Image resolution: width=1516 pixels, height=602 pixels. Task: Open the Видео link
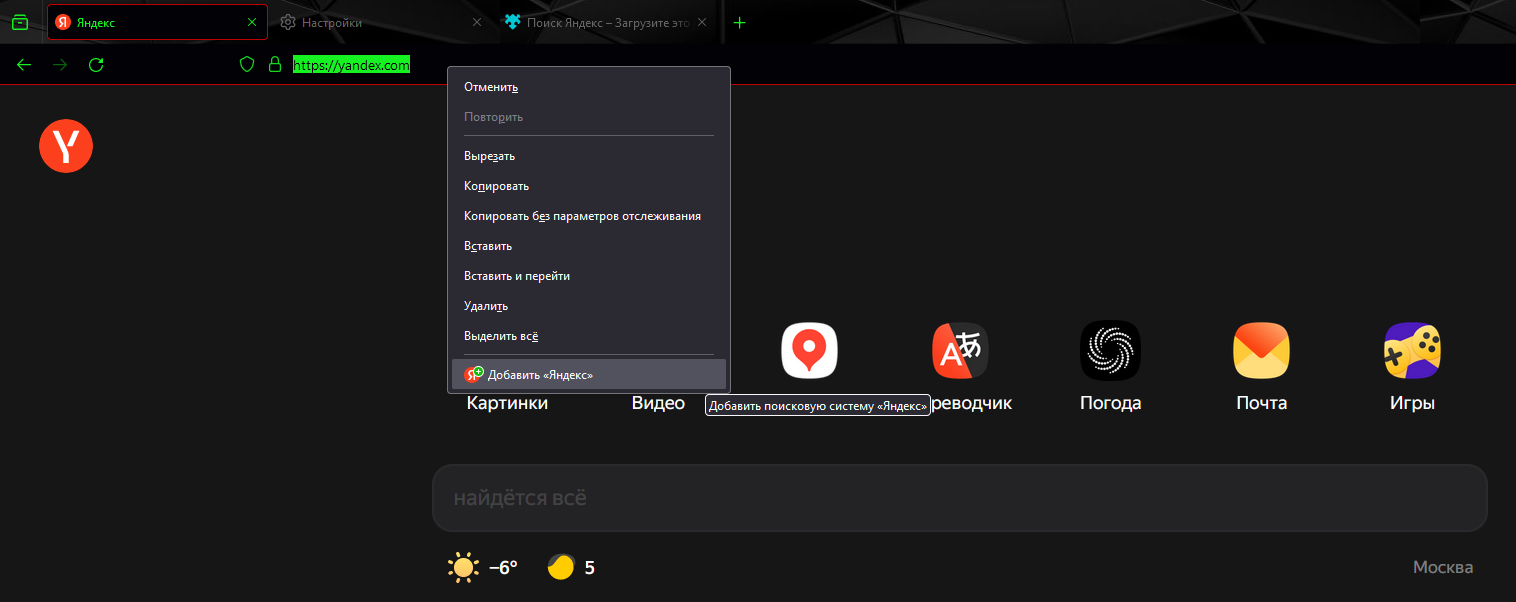[658, 403]
